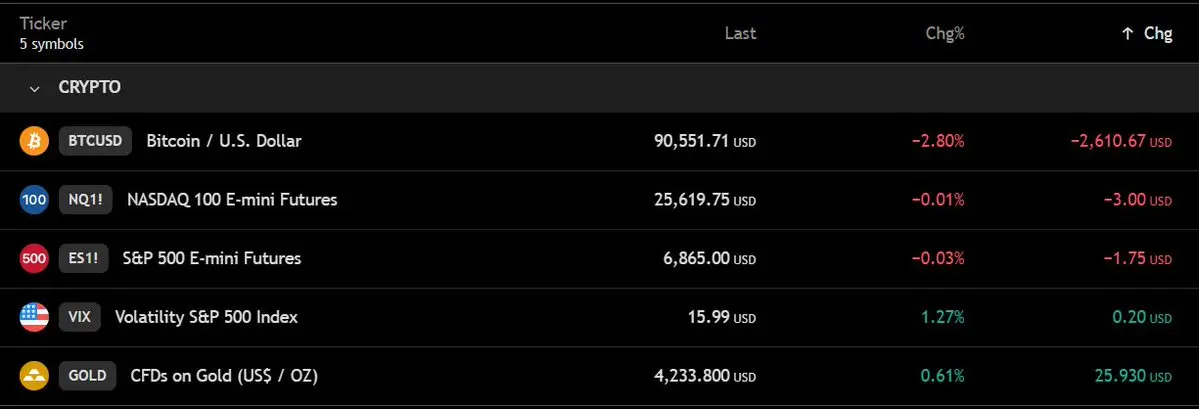This screenshot has height=409, width=1199.
Task: Click the S&P 500 red logo icon
Action: [34, 259]
